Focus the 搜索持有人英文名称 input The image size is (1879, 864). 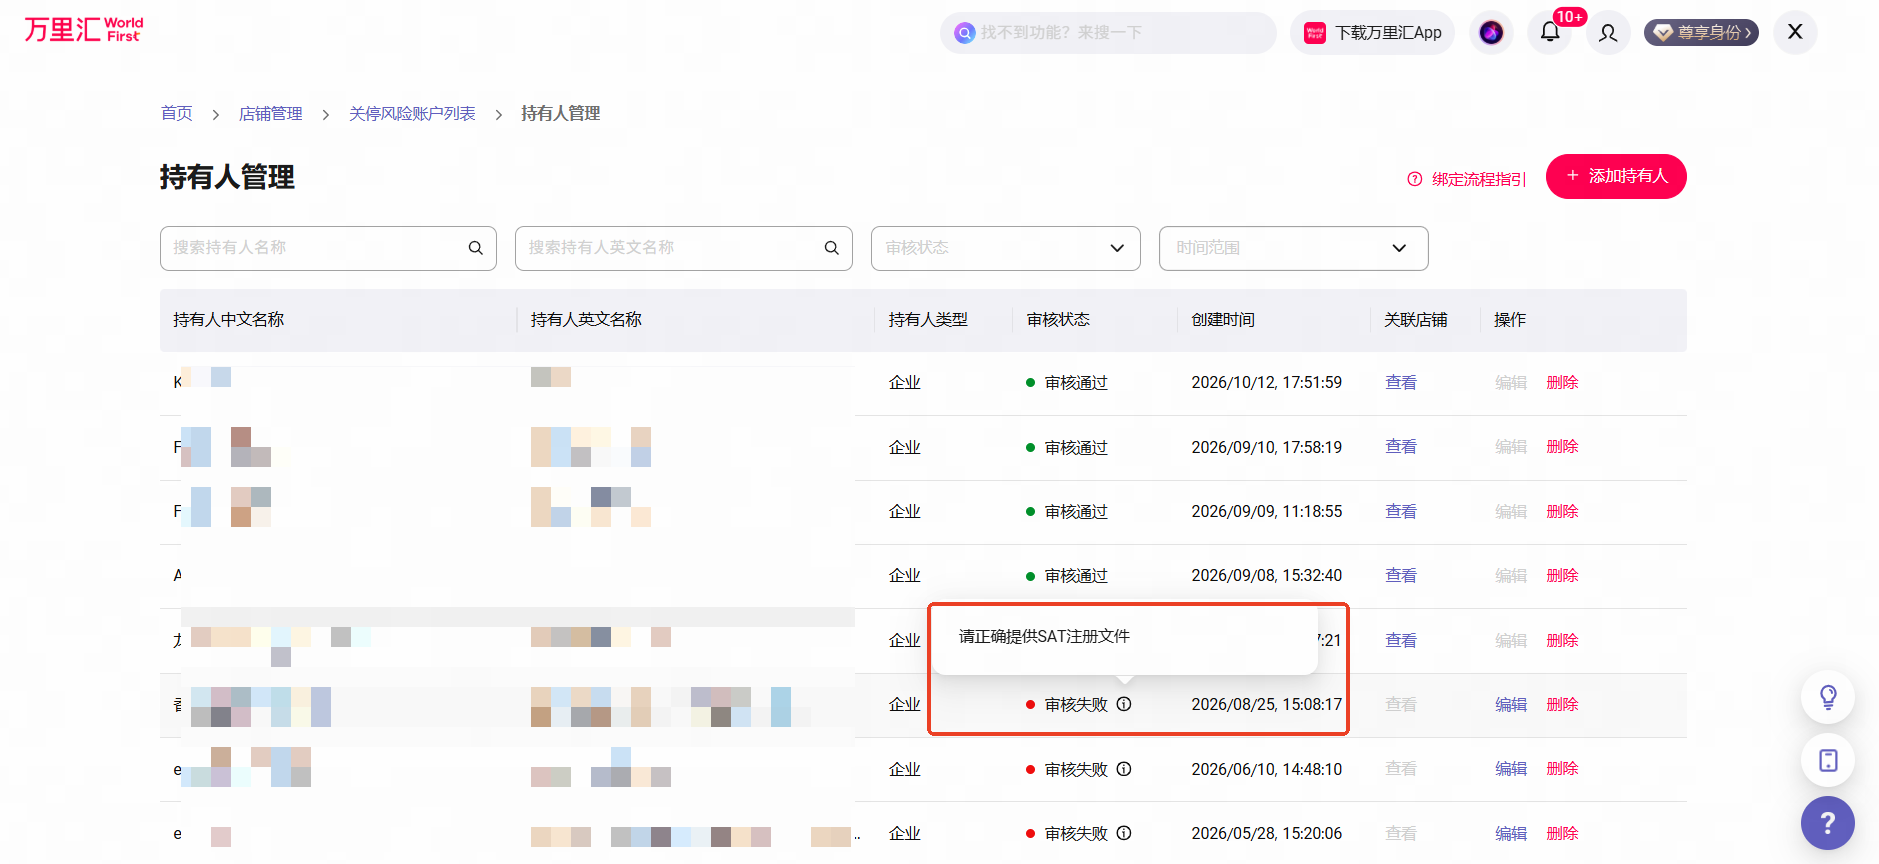pyautogui.click(x=684, y=248)
